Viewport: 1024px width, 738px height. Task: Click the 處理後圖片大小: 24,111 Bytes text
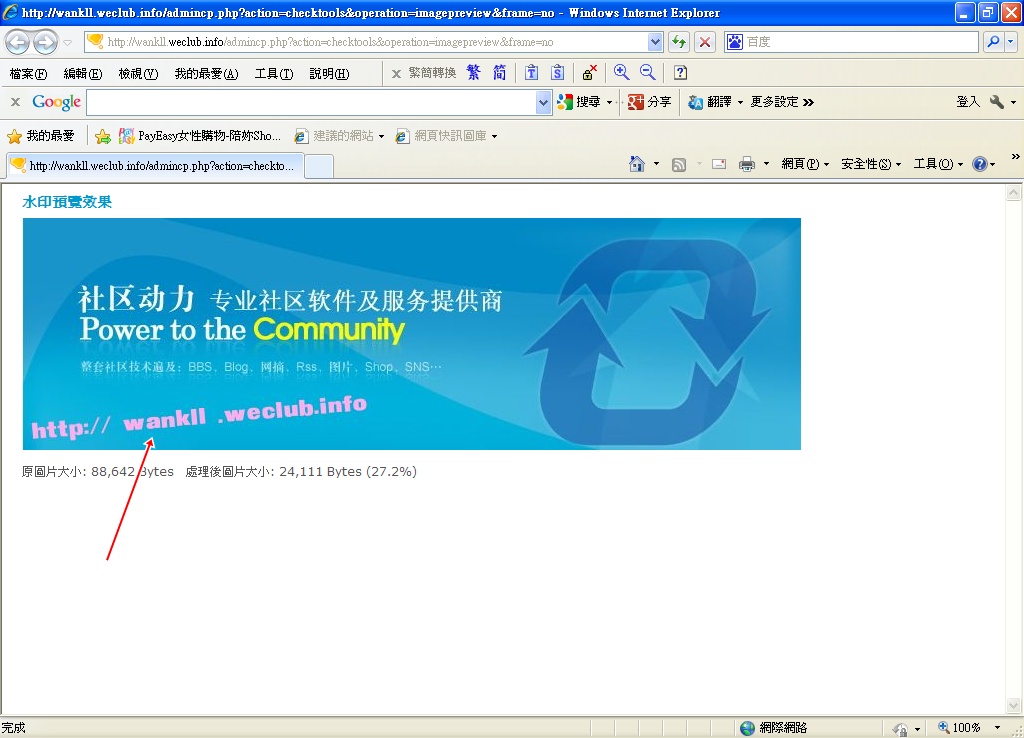(301, 472)
